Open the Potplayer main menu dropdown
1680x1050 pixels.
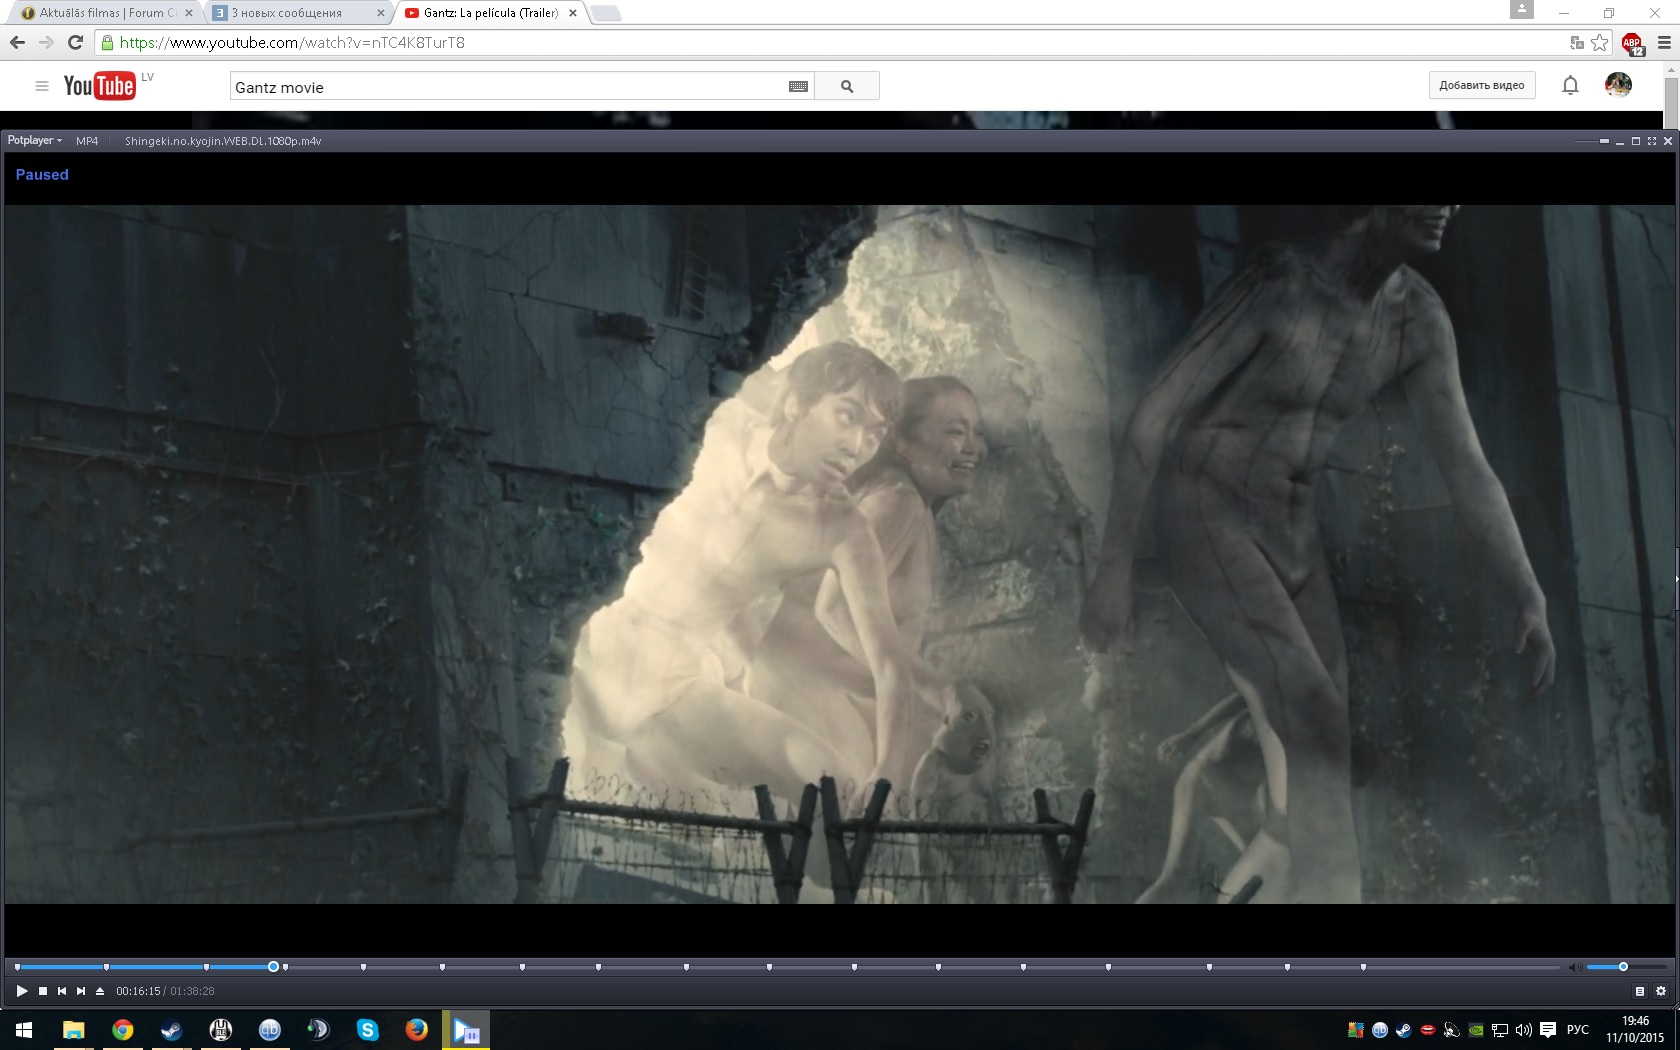point(35,141)
